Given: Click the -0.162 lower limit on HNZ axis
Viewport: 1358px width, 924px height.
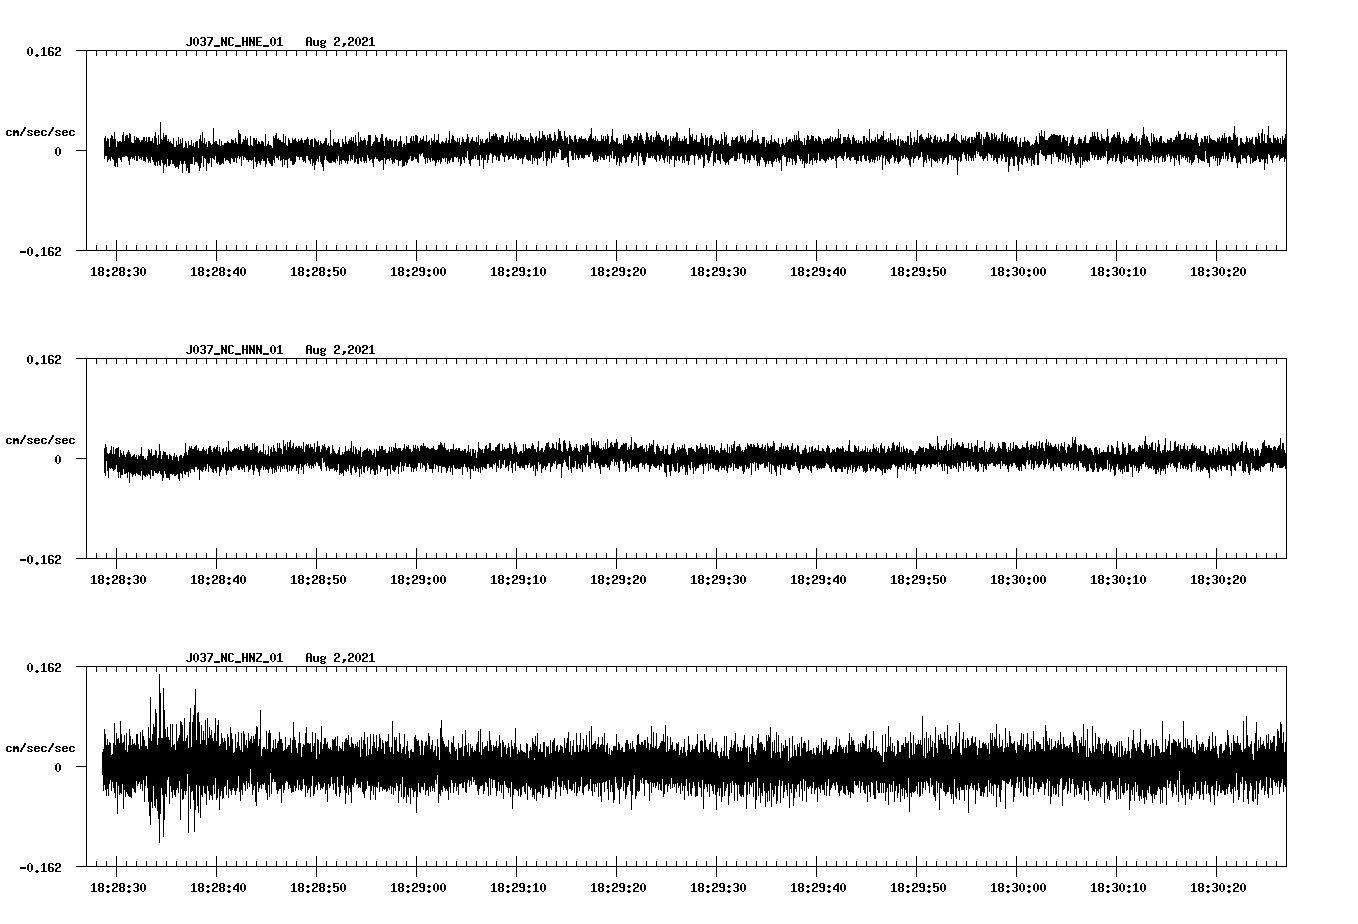Looking at the screenshot, I should tap(40, 868).
